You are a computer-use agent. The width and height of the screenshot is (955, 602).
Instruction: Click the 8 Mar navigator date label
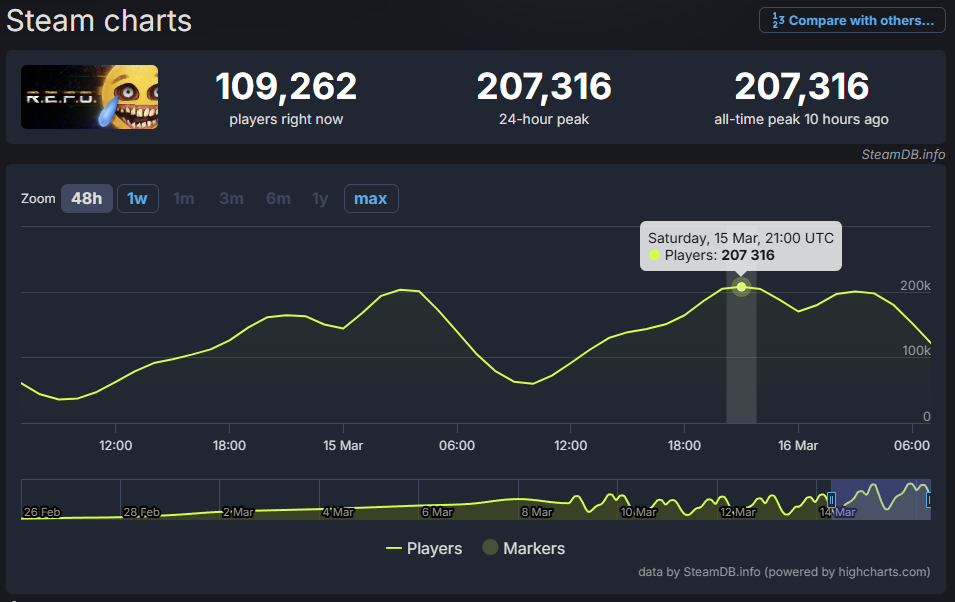(537, 512)
